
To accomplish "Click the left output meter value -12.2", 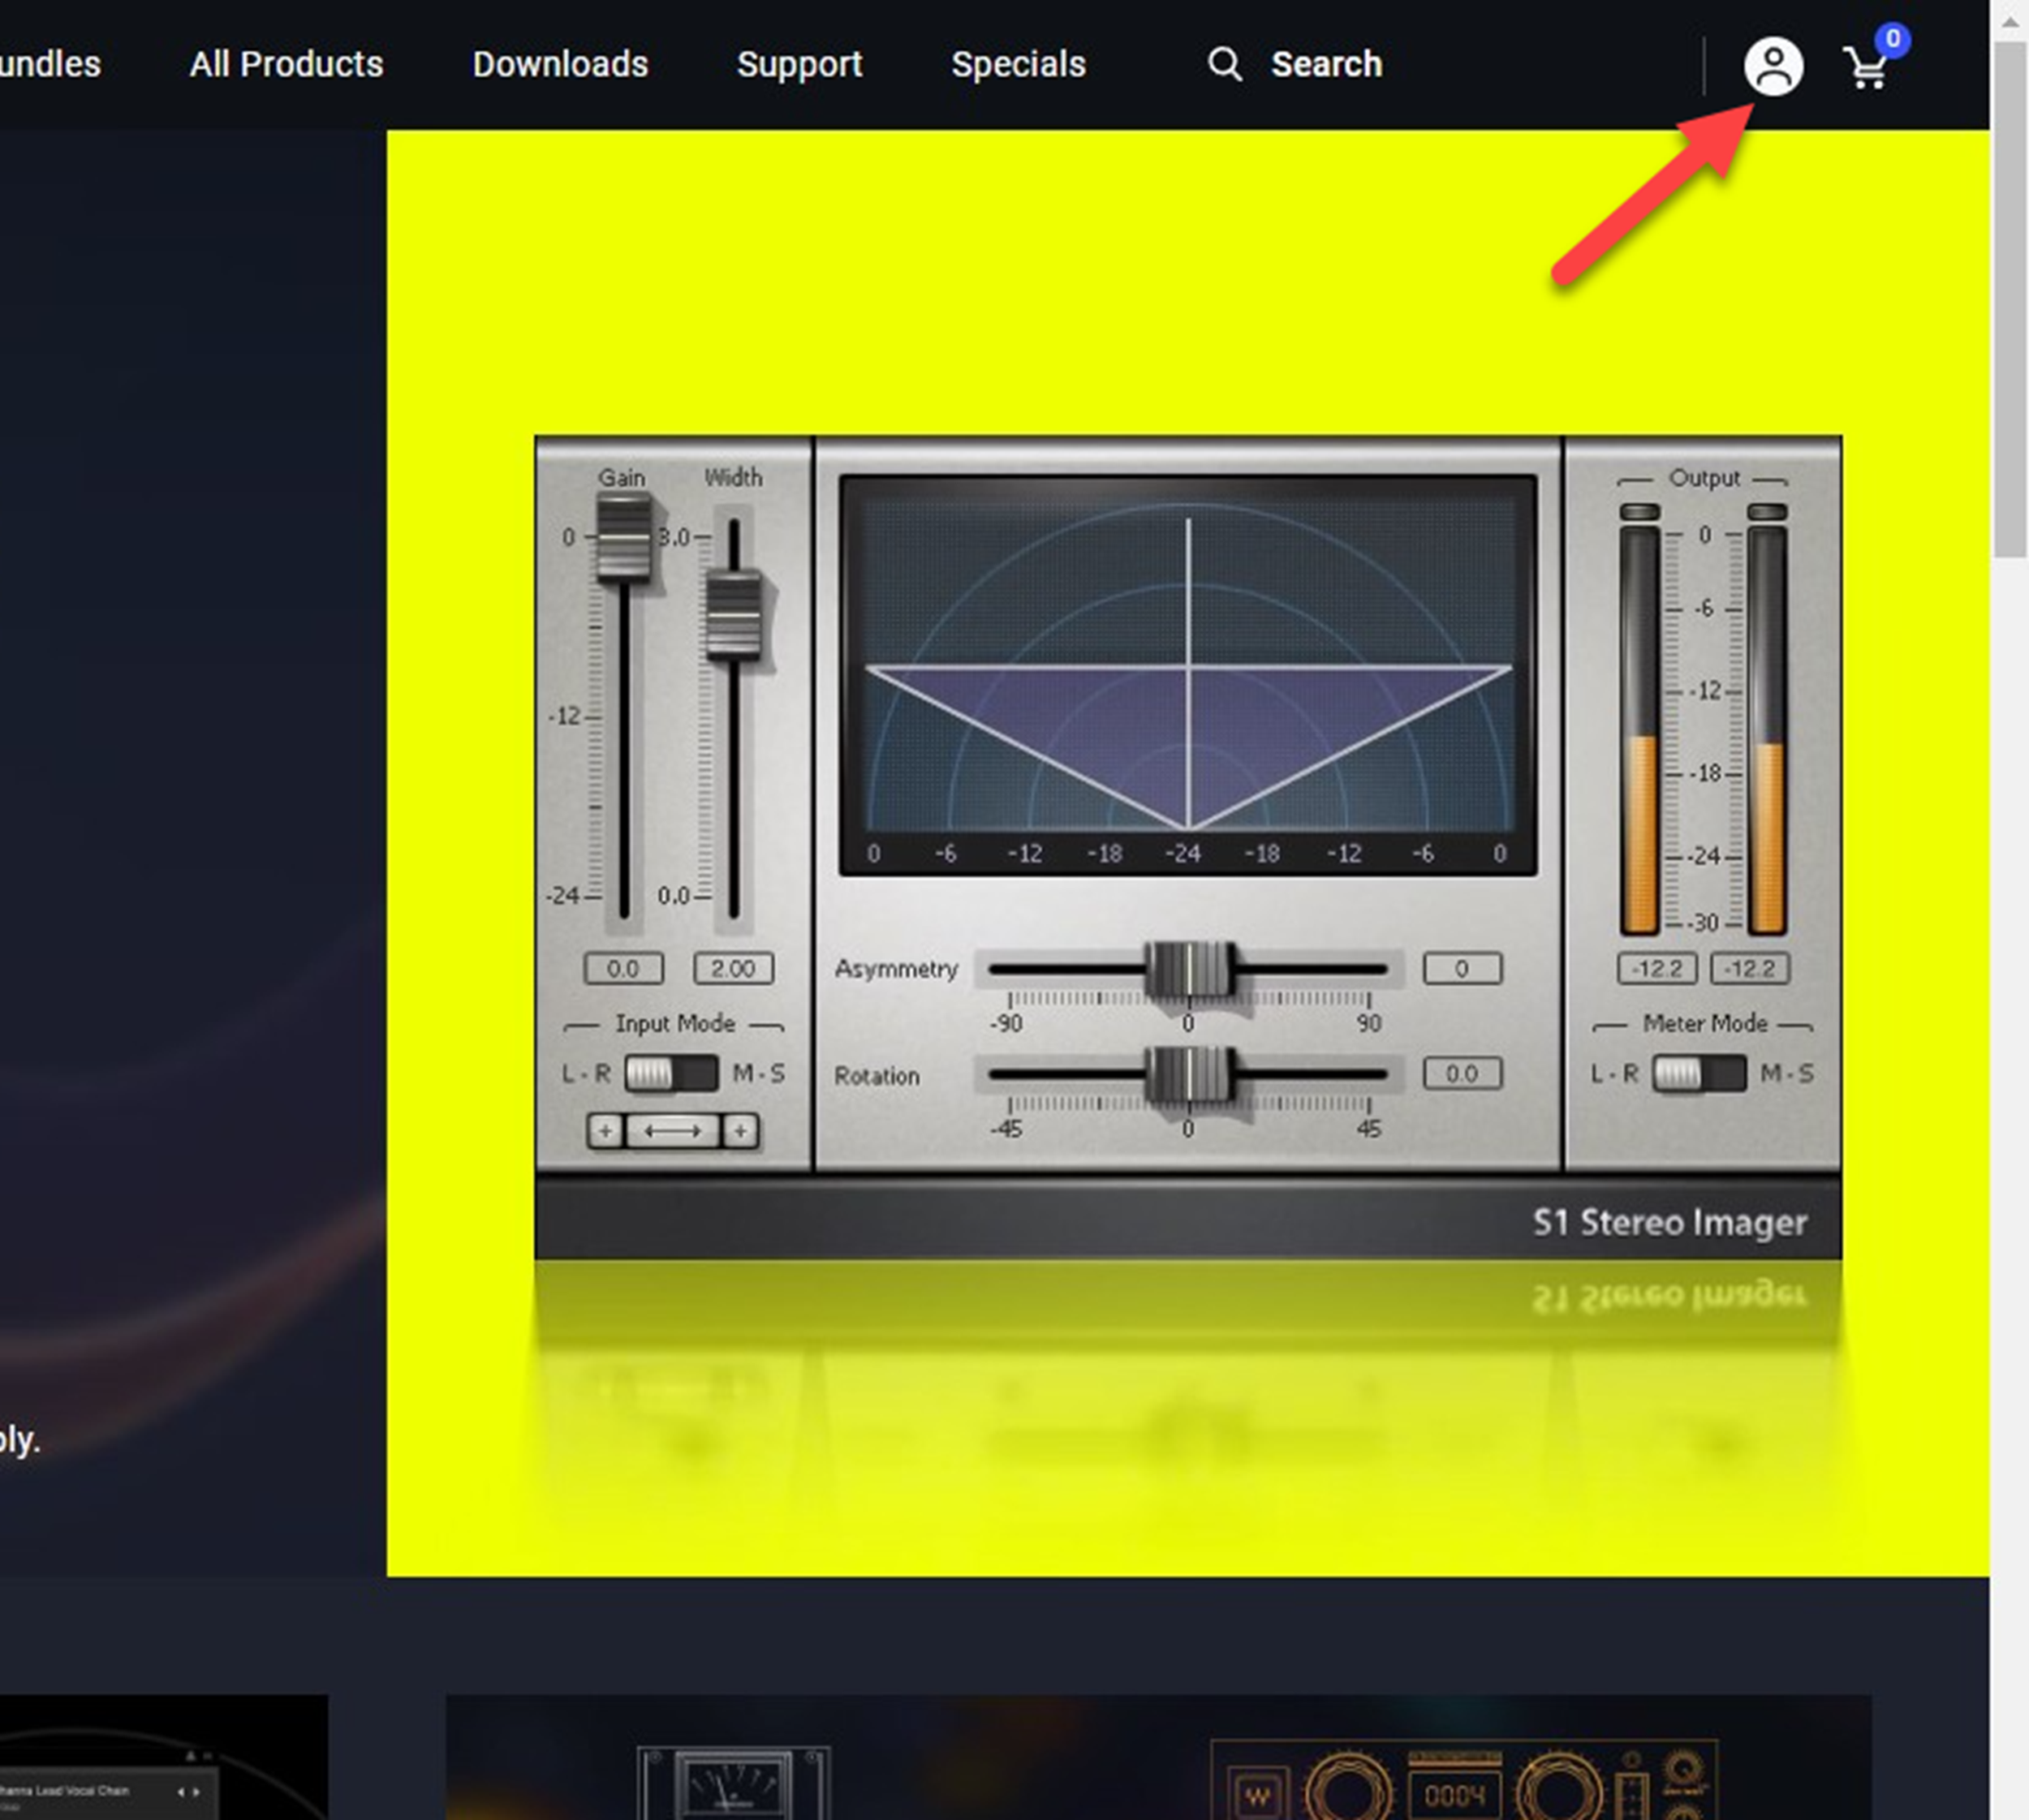I will (x=1657, y=968).
